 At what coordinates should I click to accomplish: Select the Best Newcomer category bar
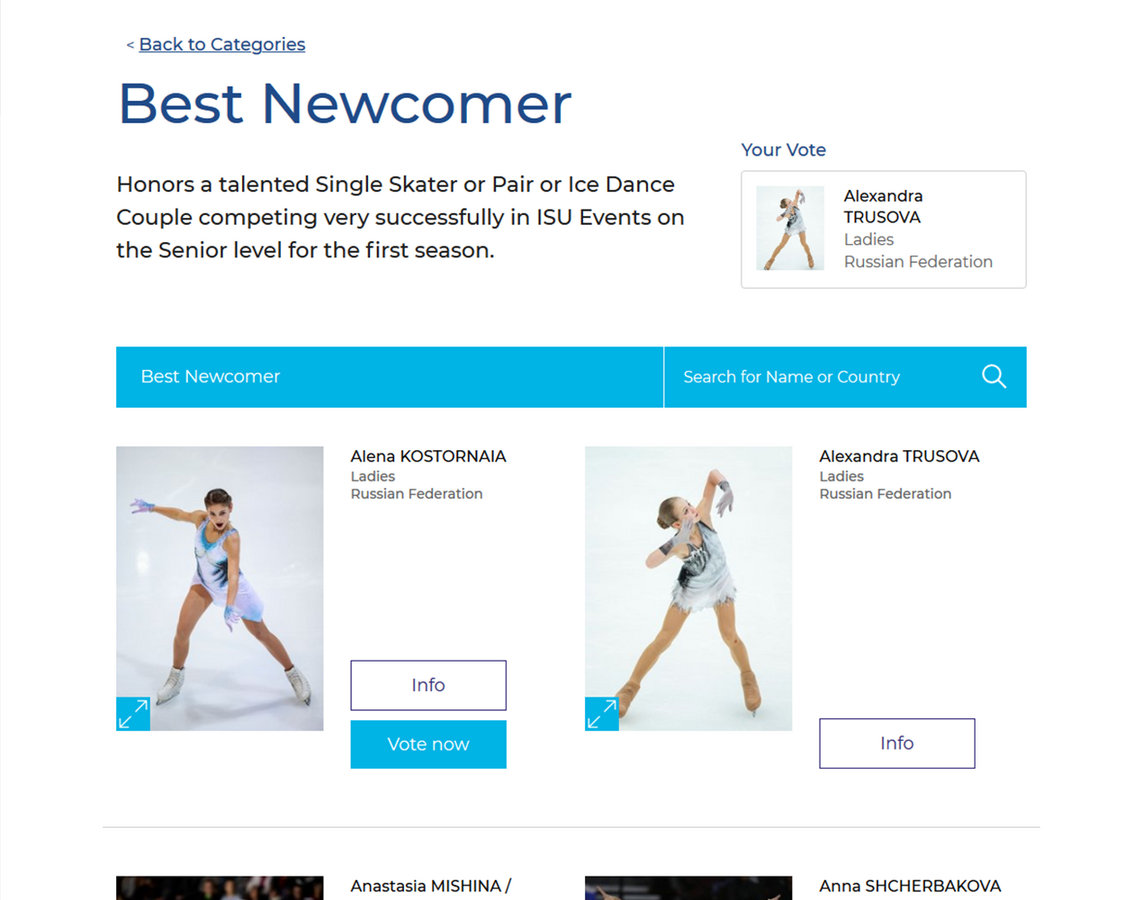(390, 377)
